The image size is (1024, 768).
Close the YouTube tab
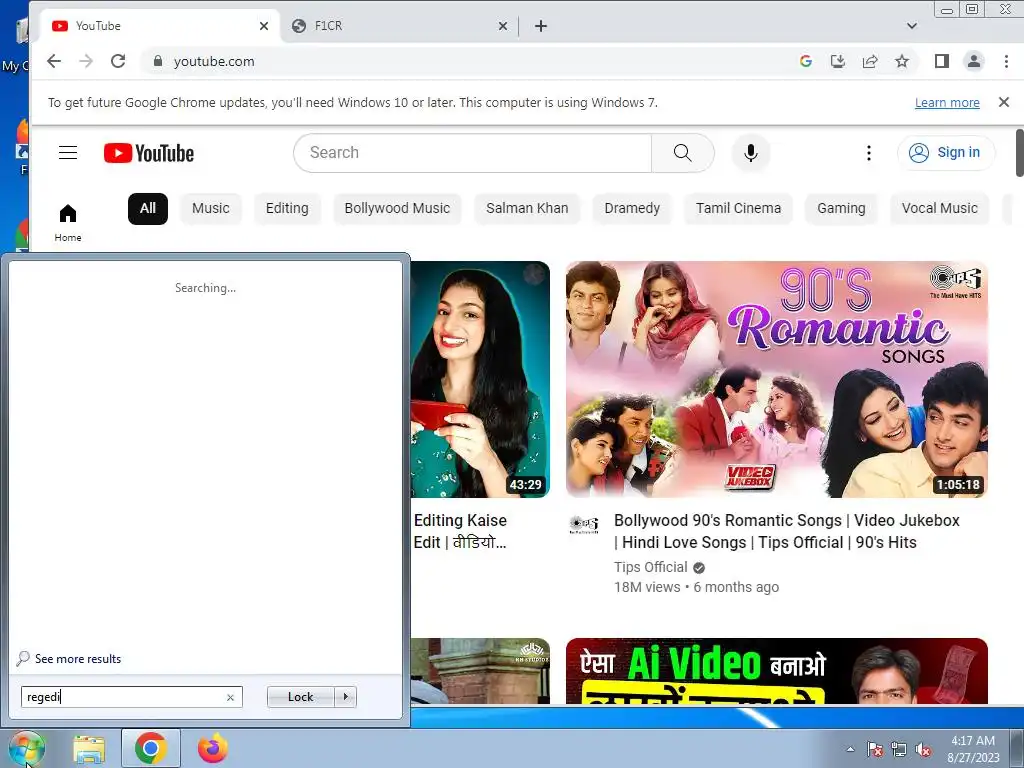click(x=264, y=26)
